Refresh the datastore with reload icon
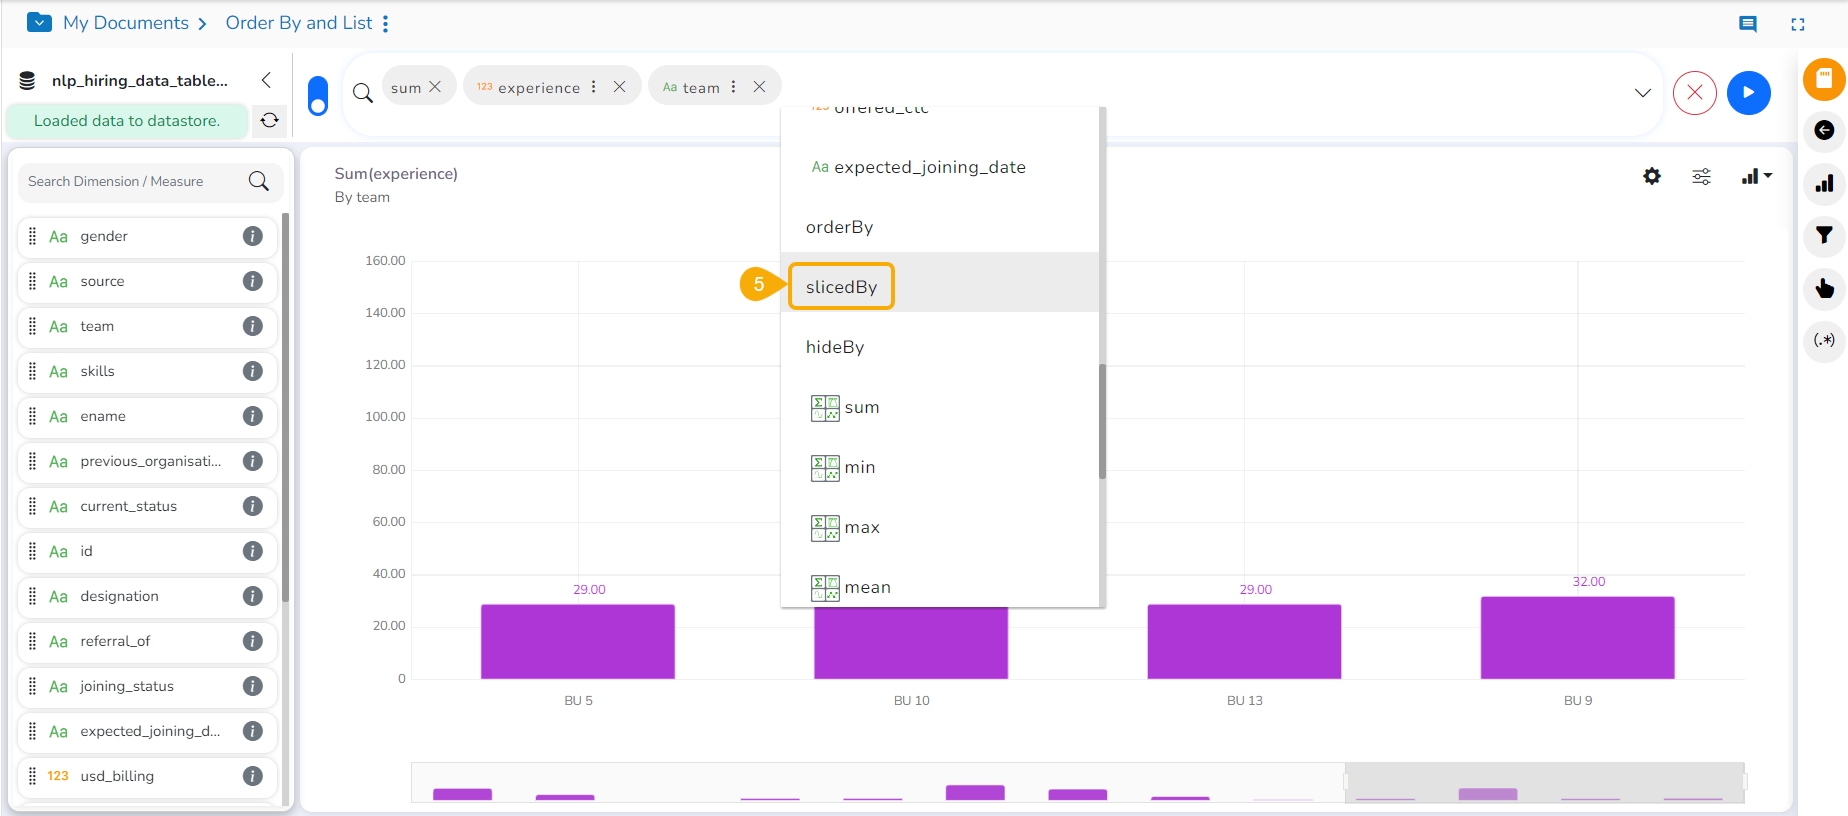Viewport: 1848px width, 816px height. 269,120
